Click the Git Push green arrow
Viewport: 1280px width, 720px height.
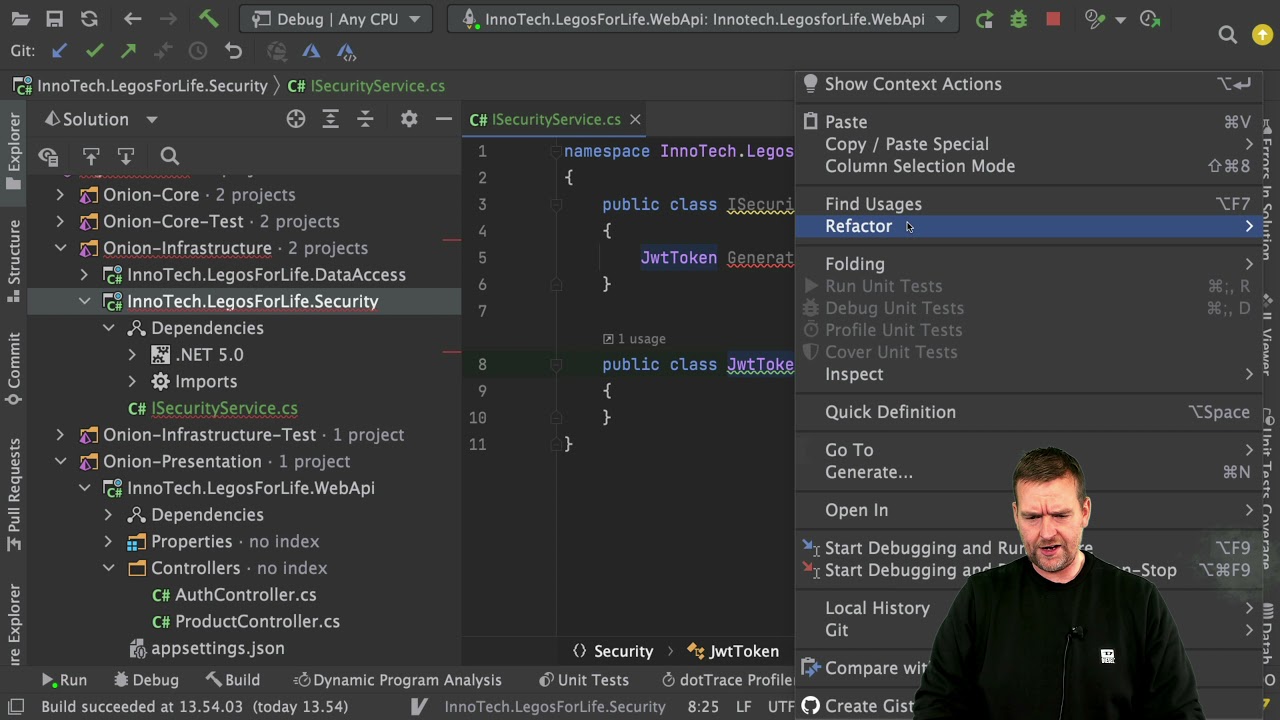click(x=128, y=51)
